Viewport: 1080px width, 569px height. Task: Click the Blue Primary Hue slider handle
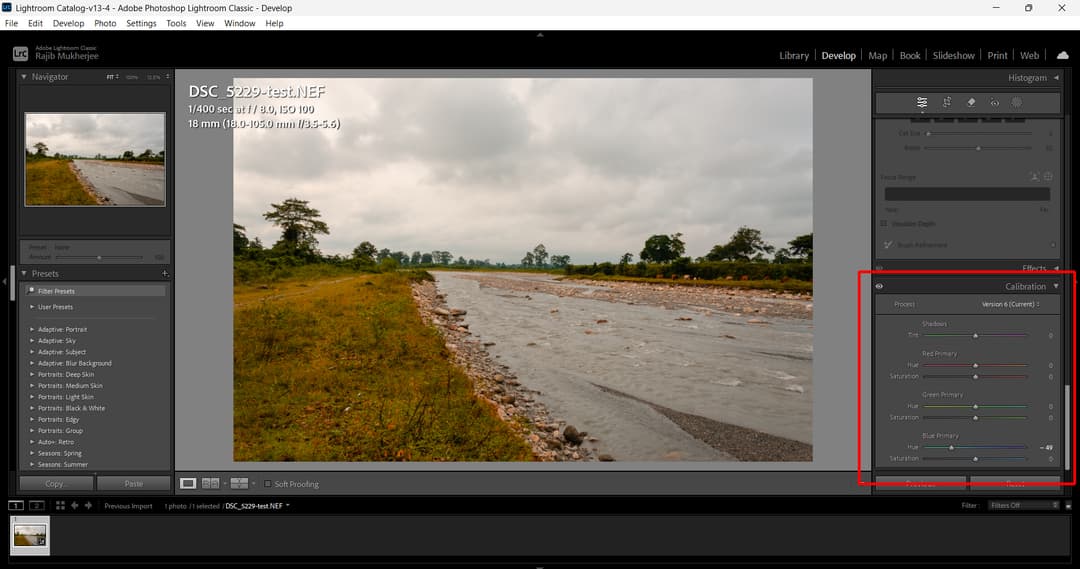point(951,448)
